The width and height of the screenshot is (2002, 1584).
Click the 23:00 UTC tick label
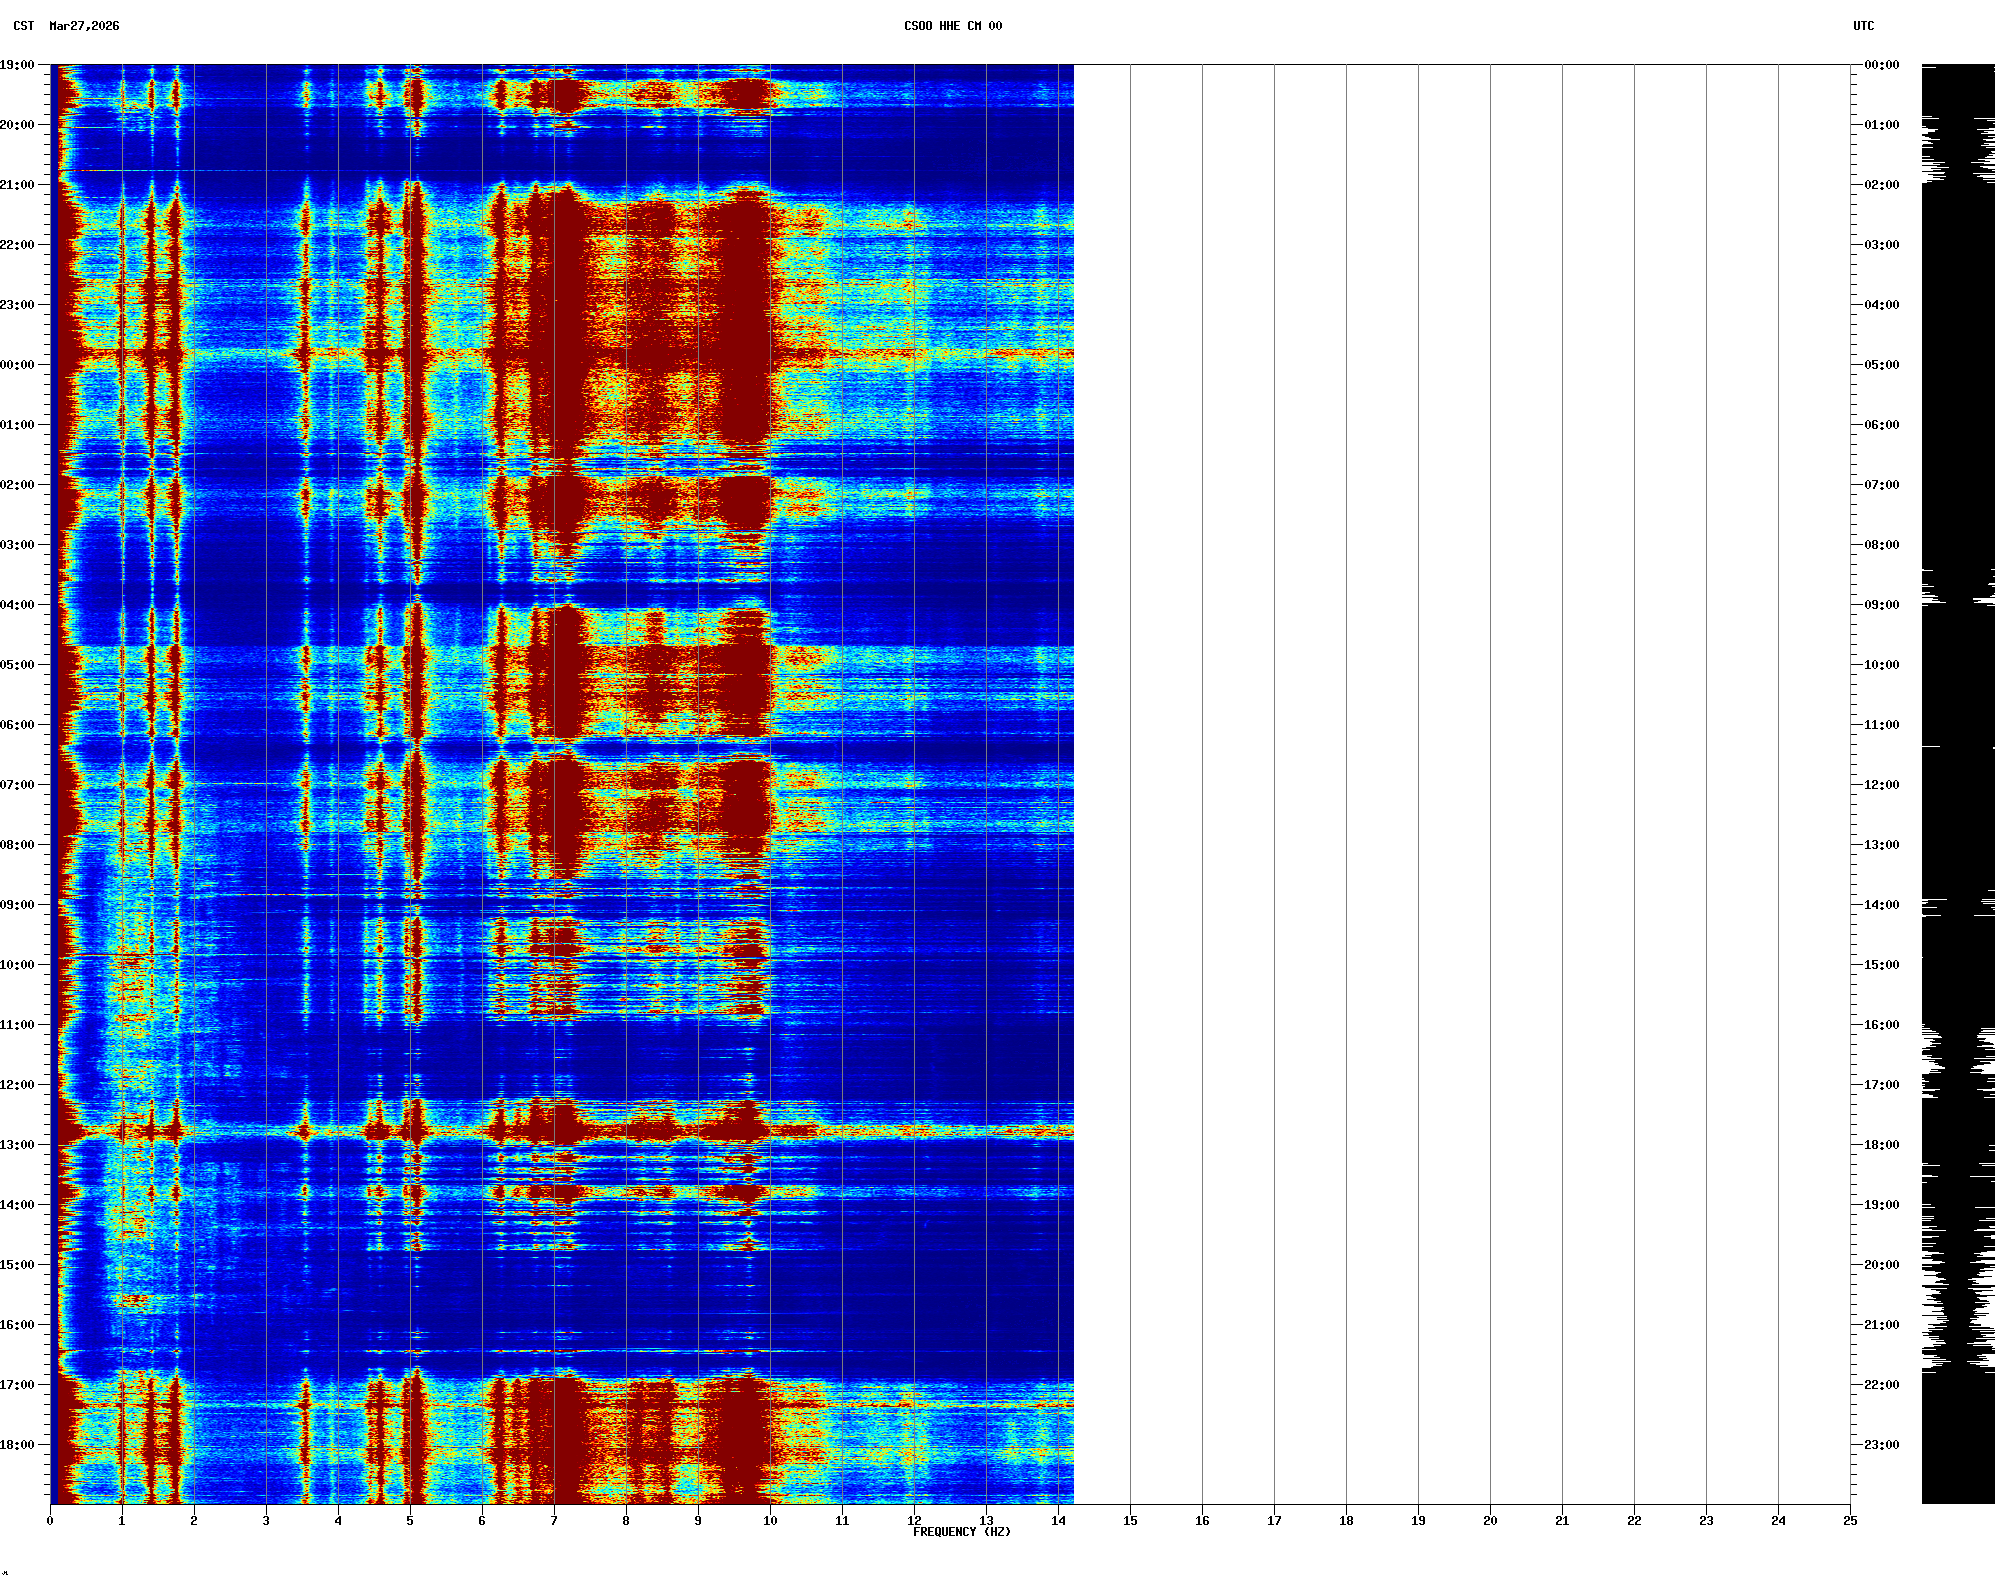1881,1445
